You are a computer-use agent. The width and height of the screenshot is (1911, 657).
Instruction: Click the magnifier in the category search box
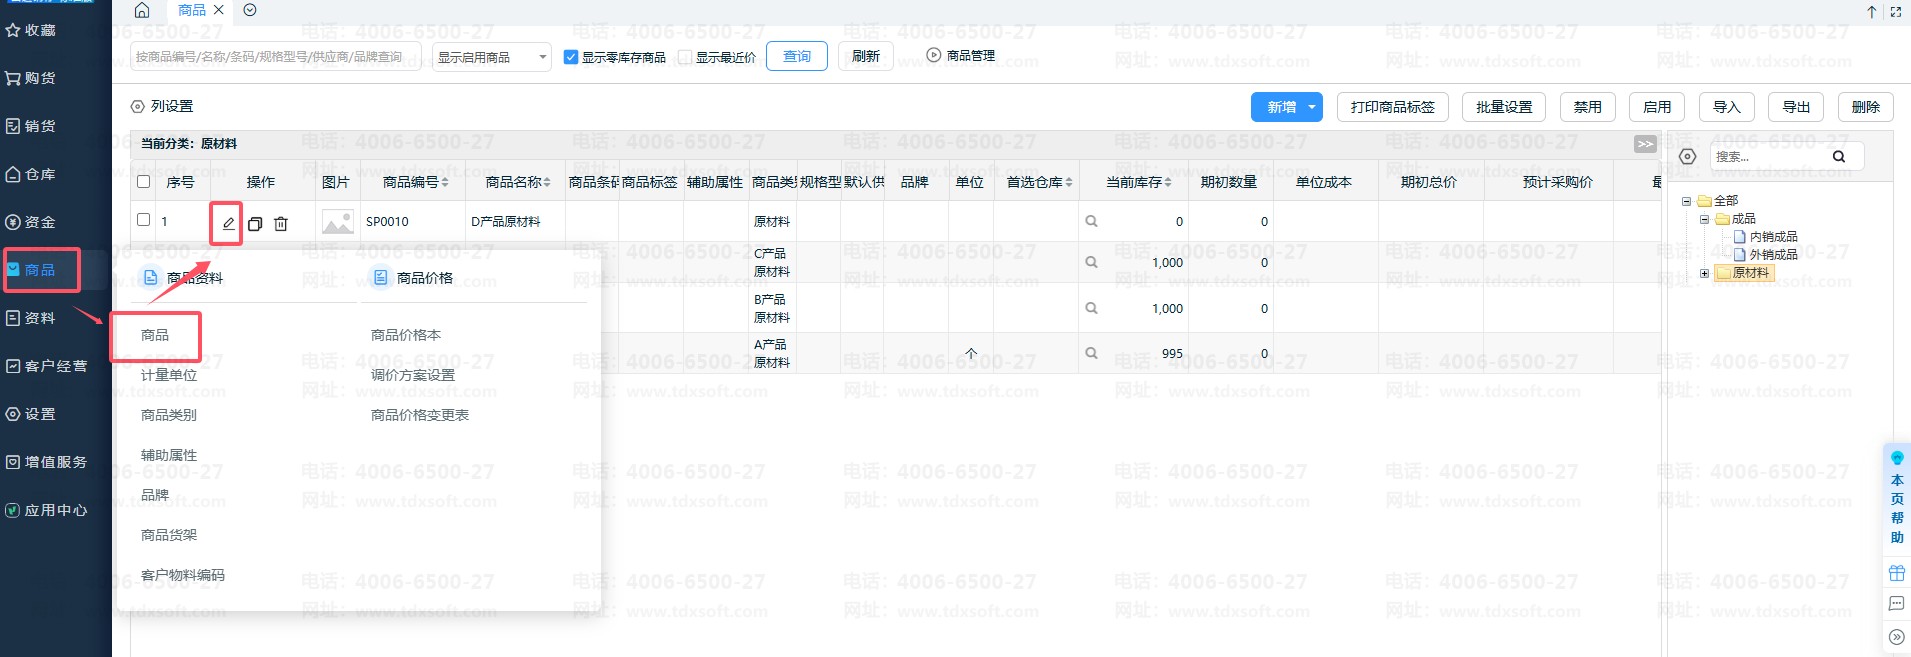pyautogui.click(x=1838, y=156)
